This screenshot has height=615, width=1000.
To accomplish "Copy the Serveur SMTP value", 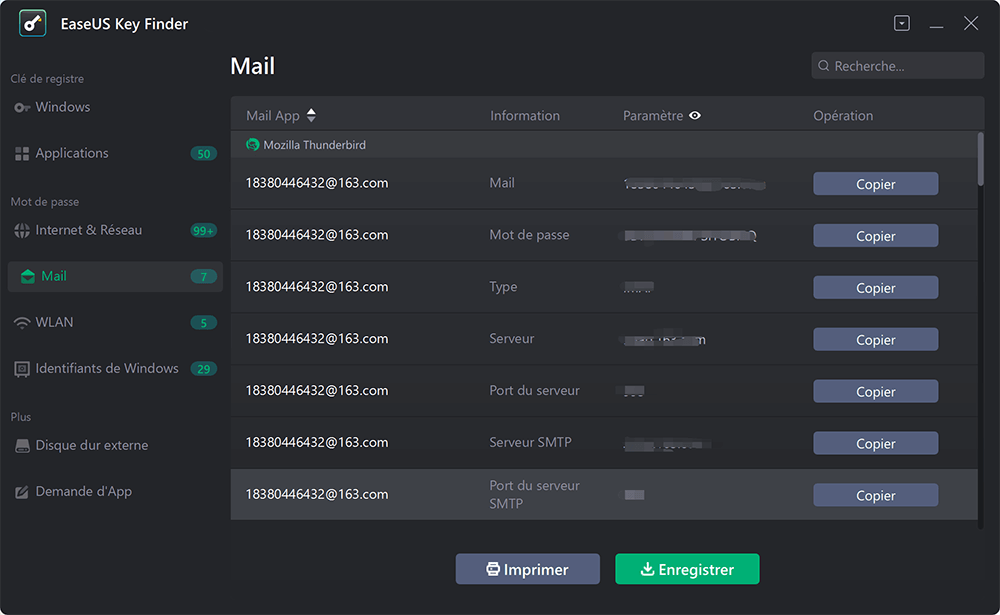I will tap(875, 443).
